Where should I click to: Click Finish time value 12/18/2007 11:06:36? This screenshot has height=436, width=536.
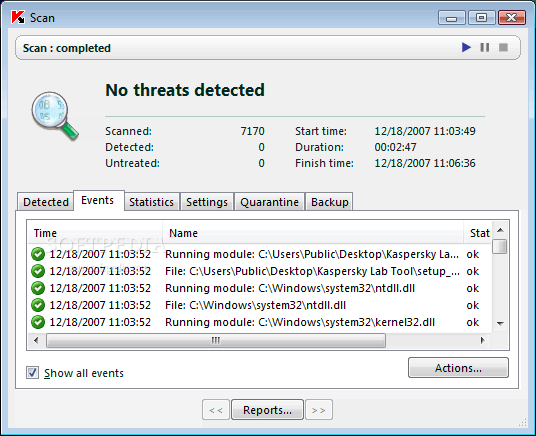coord(425,163)
